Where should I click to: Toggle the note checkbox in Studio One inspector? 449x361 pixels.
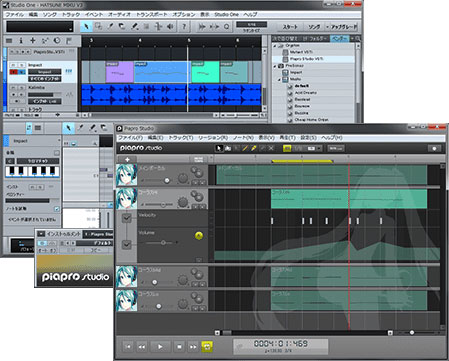(57, 209)
